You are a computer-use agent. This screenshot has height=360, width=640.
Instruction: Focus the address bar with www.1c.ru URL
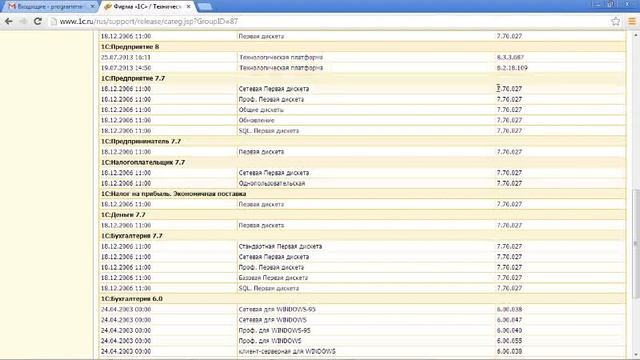327,21
